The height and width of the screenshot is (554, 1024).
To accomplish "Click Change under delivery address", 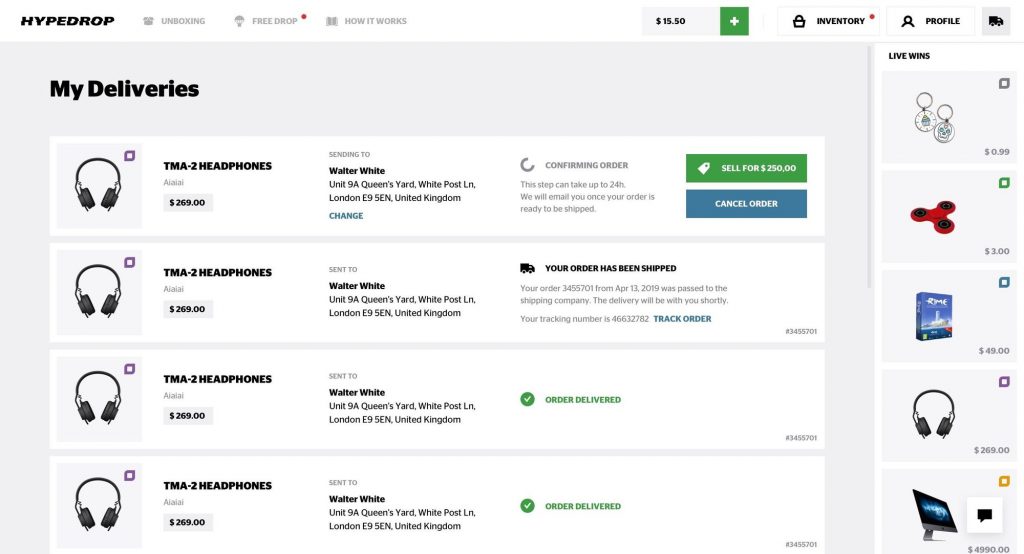I will (x=346, y=216).
